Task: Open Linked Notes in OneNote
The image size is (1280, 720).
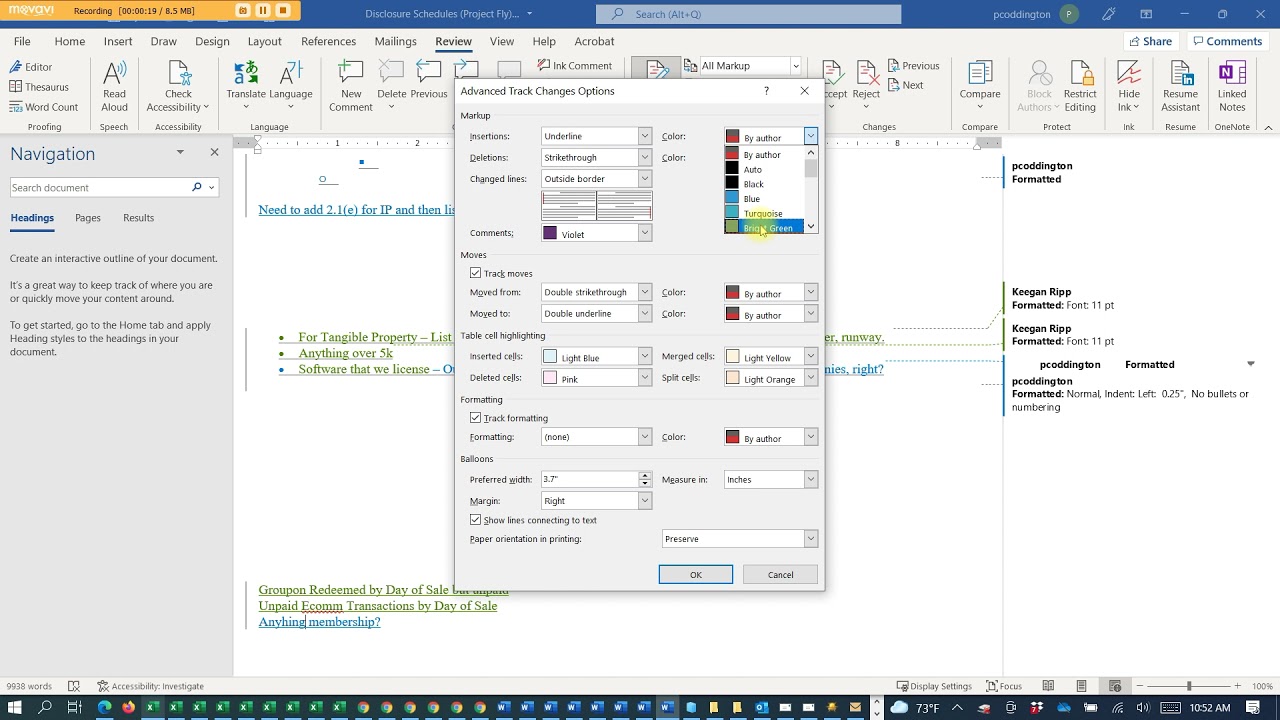Action: (x=1232, y=87)
